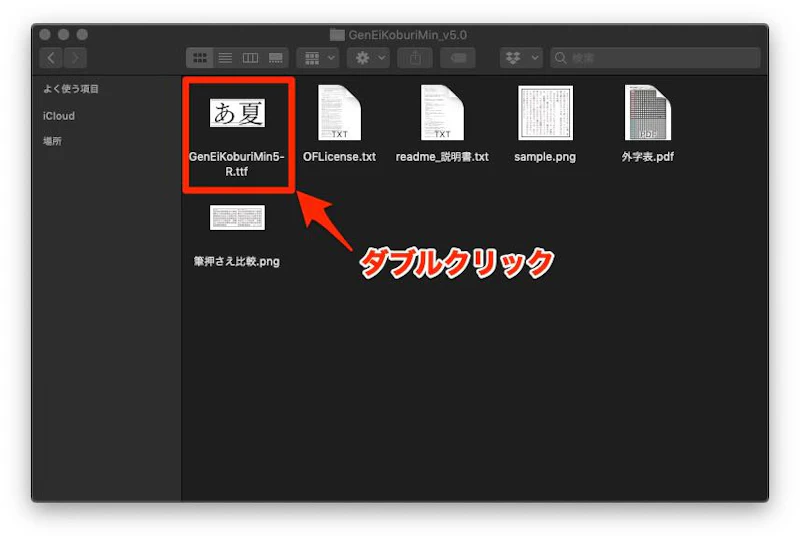Click the OFLicense.txt file name label
The image size is (800, 541).
pos(339,157)
